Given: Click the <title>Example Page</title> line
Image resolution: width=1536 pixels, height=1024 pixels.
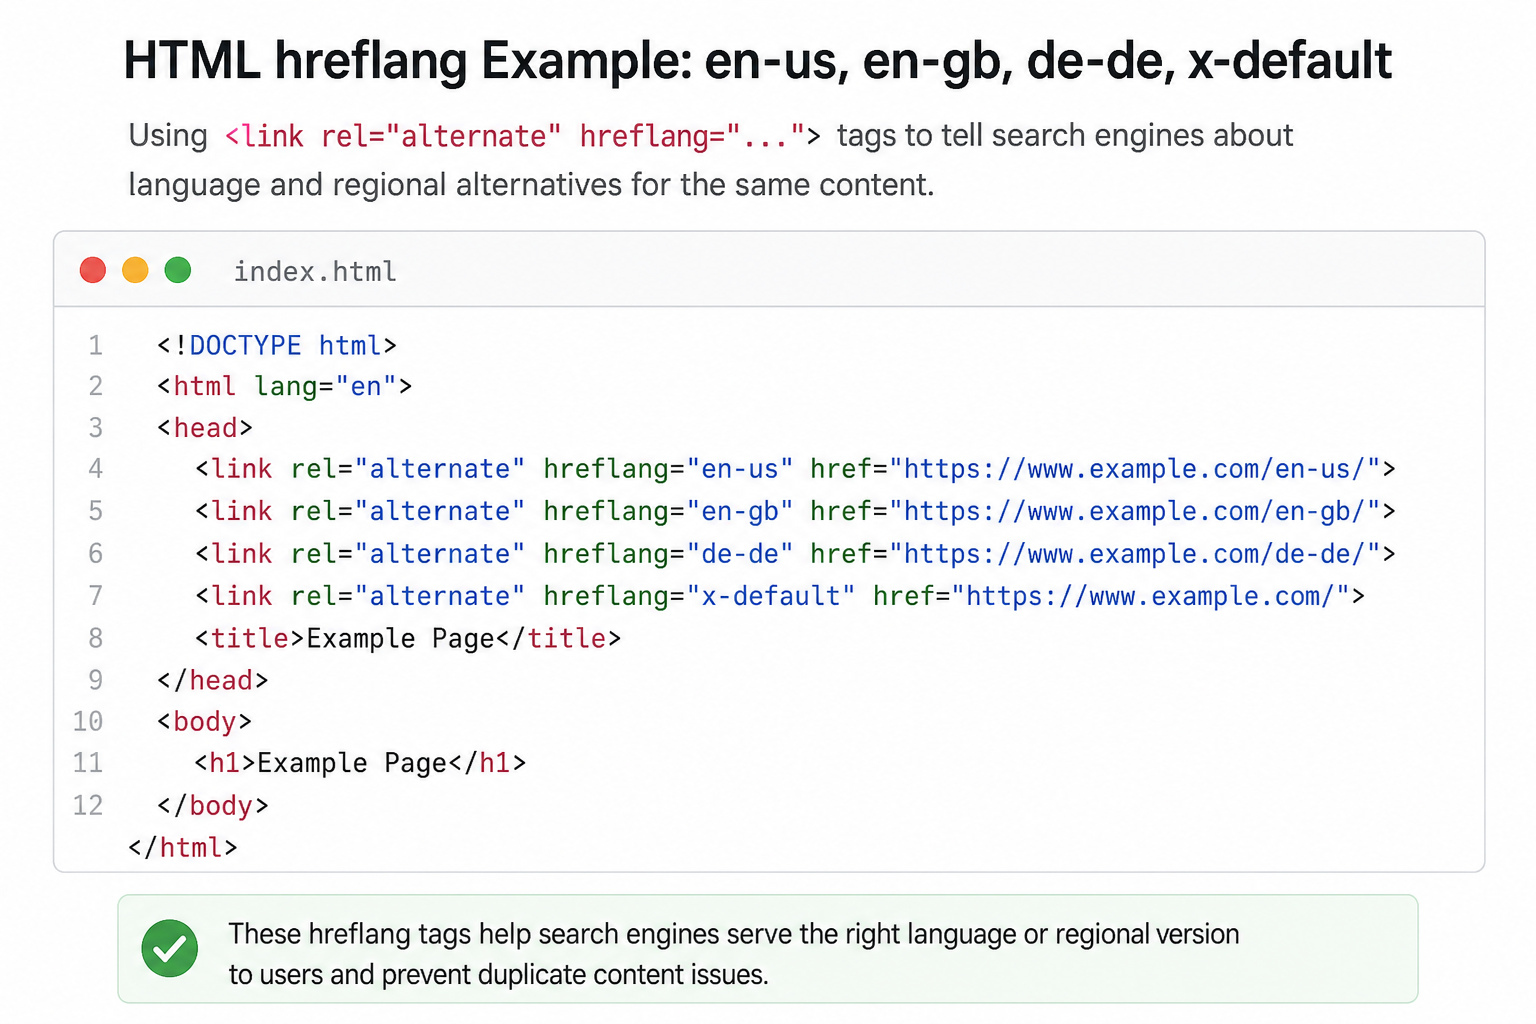Looking at the screenshot, I should [408, 638].
